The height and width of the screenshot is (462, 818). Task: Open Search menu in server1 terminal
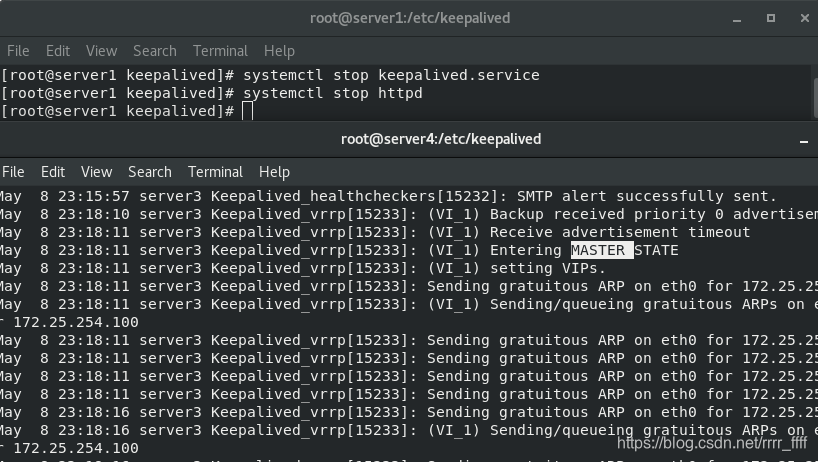[x=154, y=51]
